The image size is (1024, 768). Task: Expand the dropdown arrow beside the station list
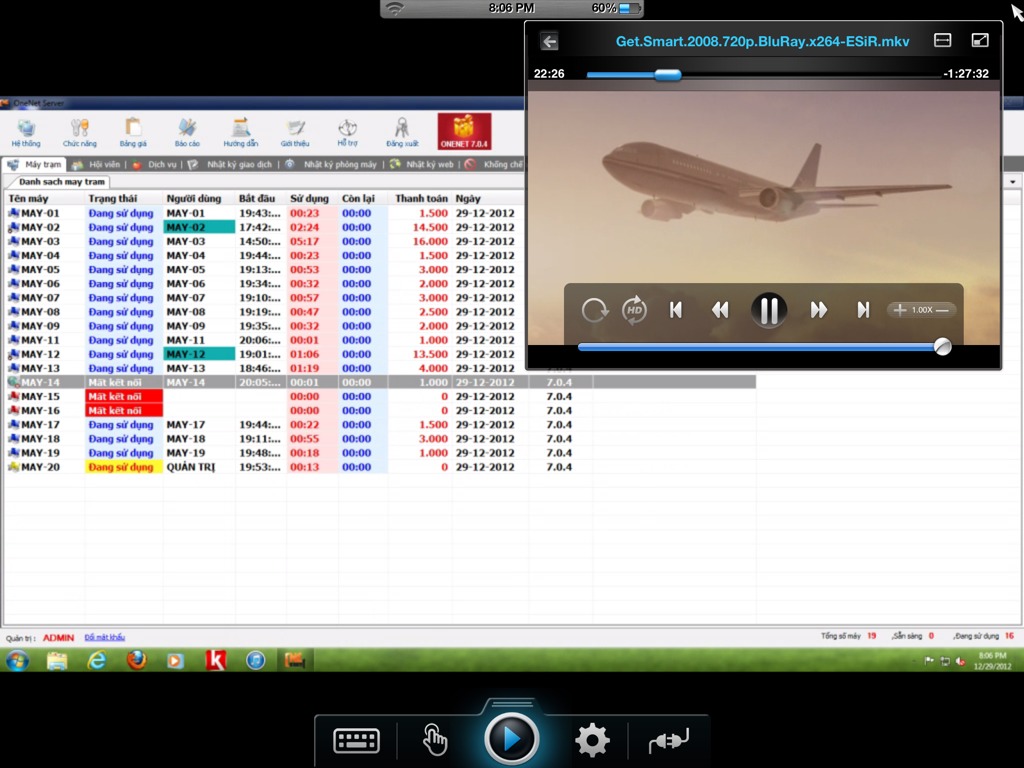pyautogui.click(x=1013, y=182)
